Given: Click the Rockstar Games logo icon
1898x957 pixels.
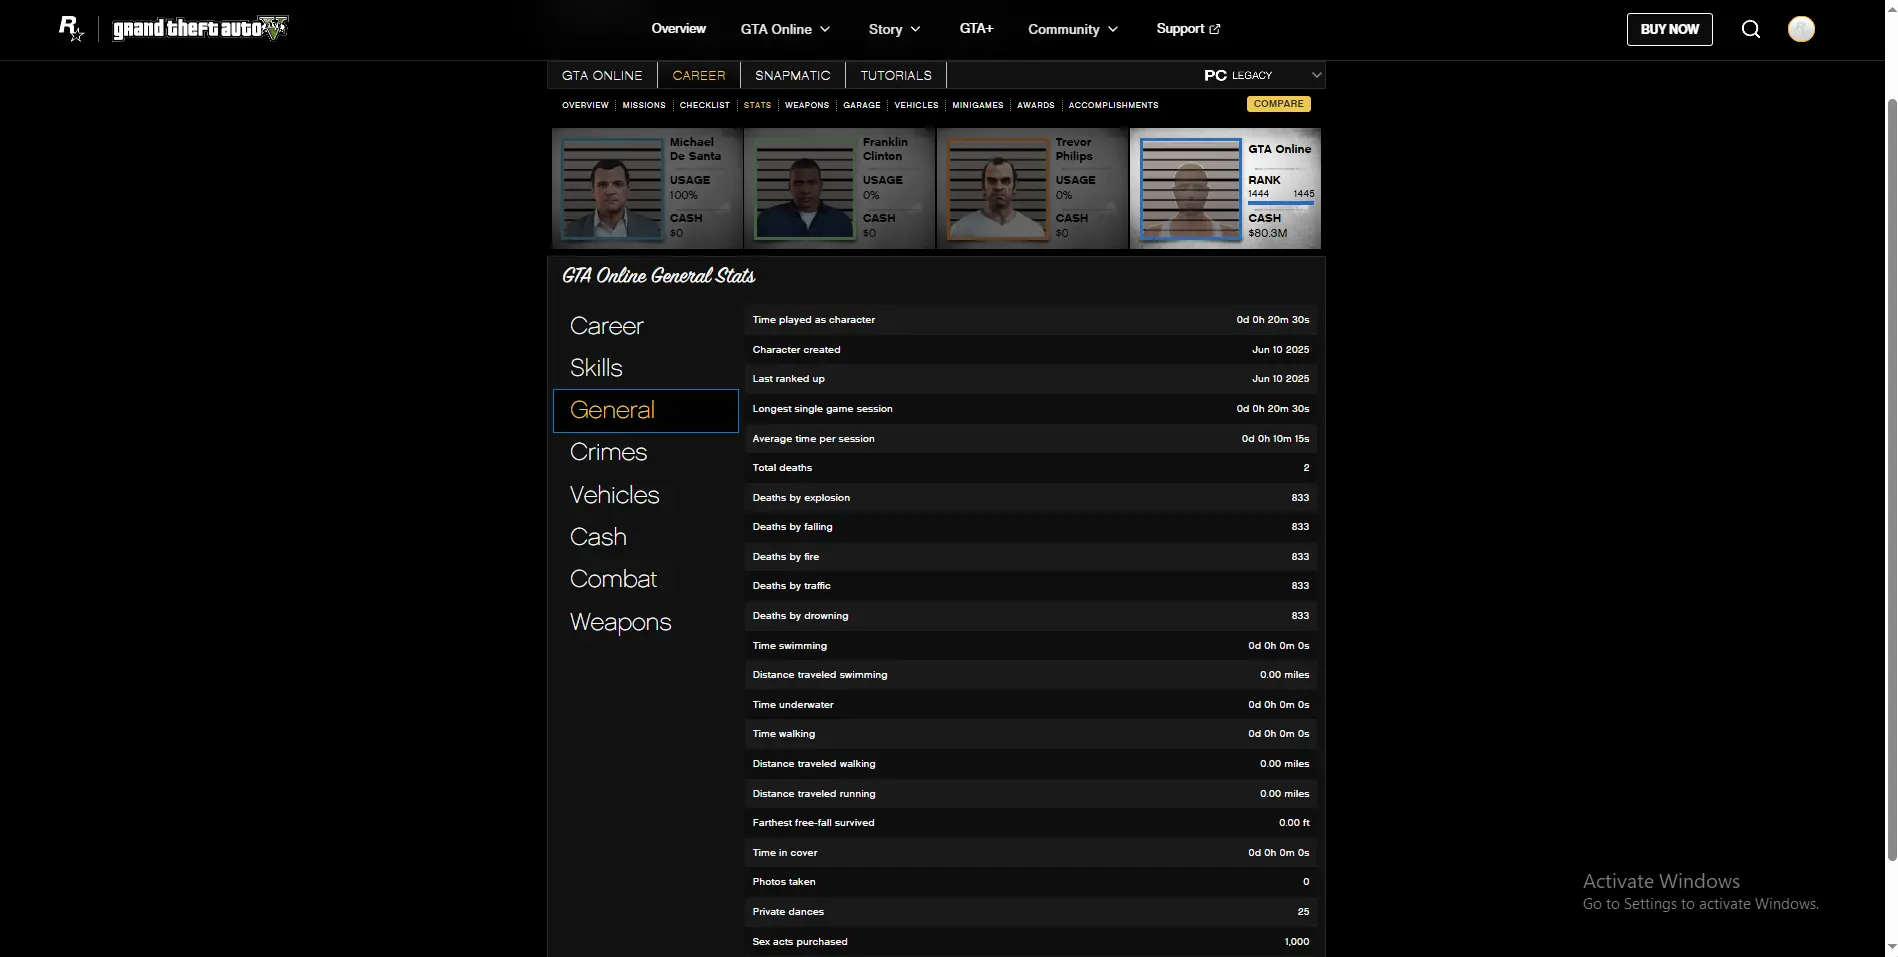Looking at the screenshot, I should tap(71, 29).
